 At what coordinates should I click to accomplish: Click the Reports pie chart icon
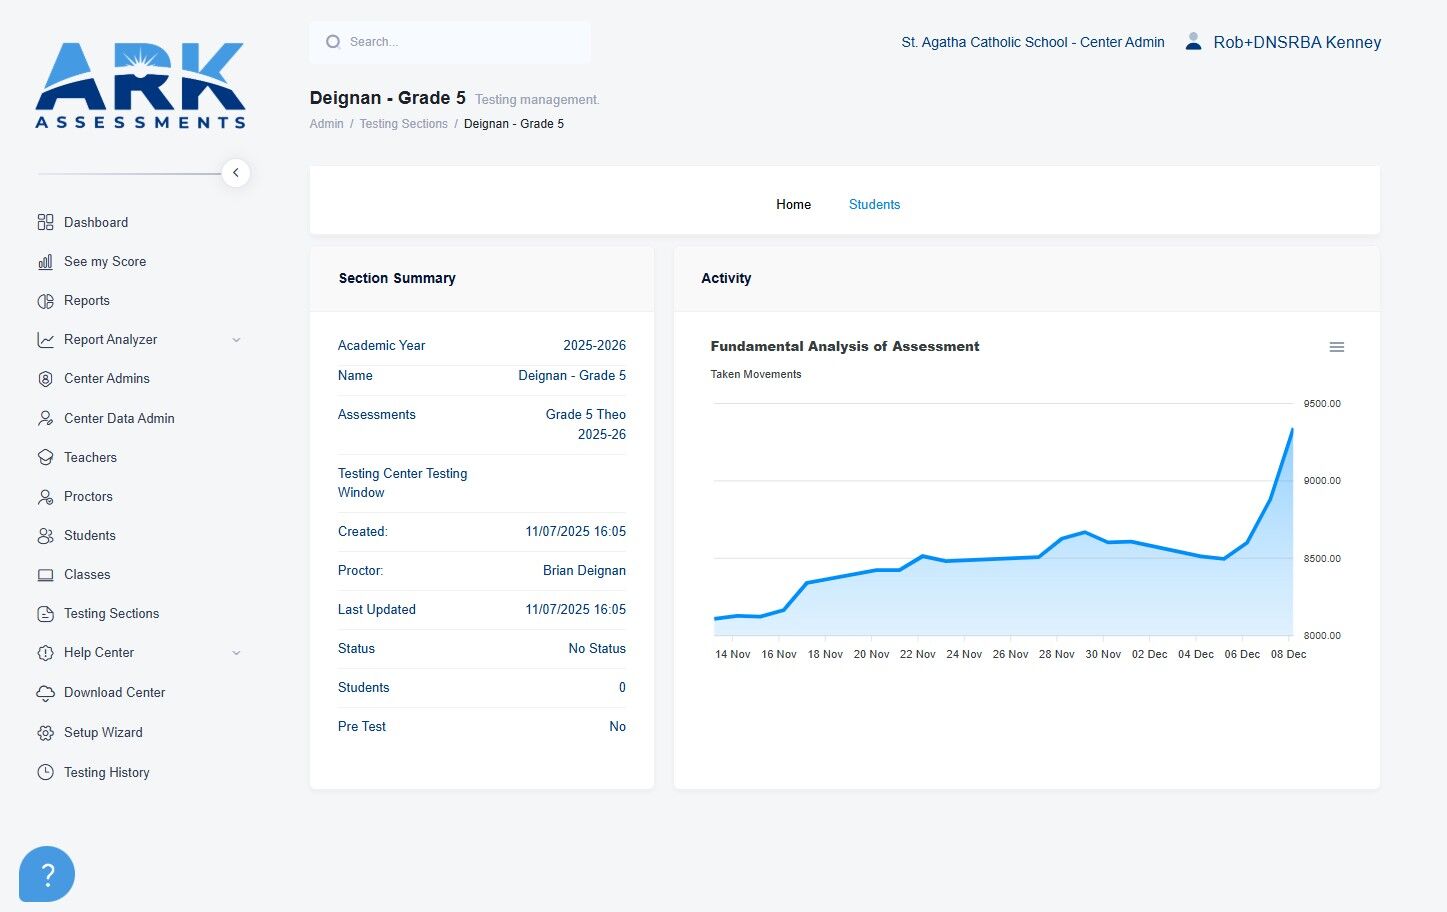coord(45,300)
